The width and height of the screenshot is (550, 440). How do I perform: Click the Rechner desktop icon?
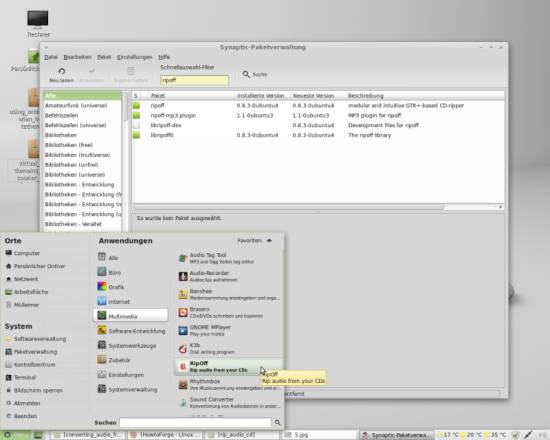point(38,24)
